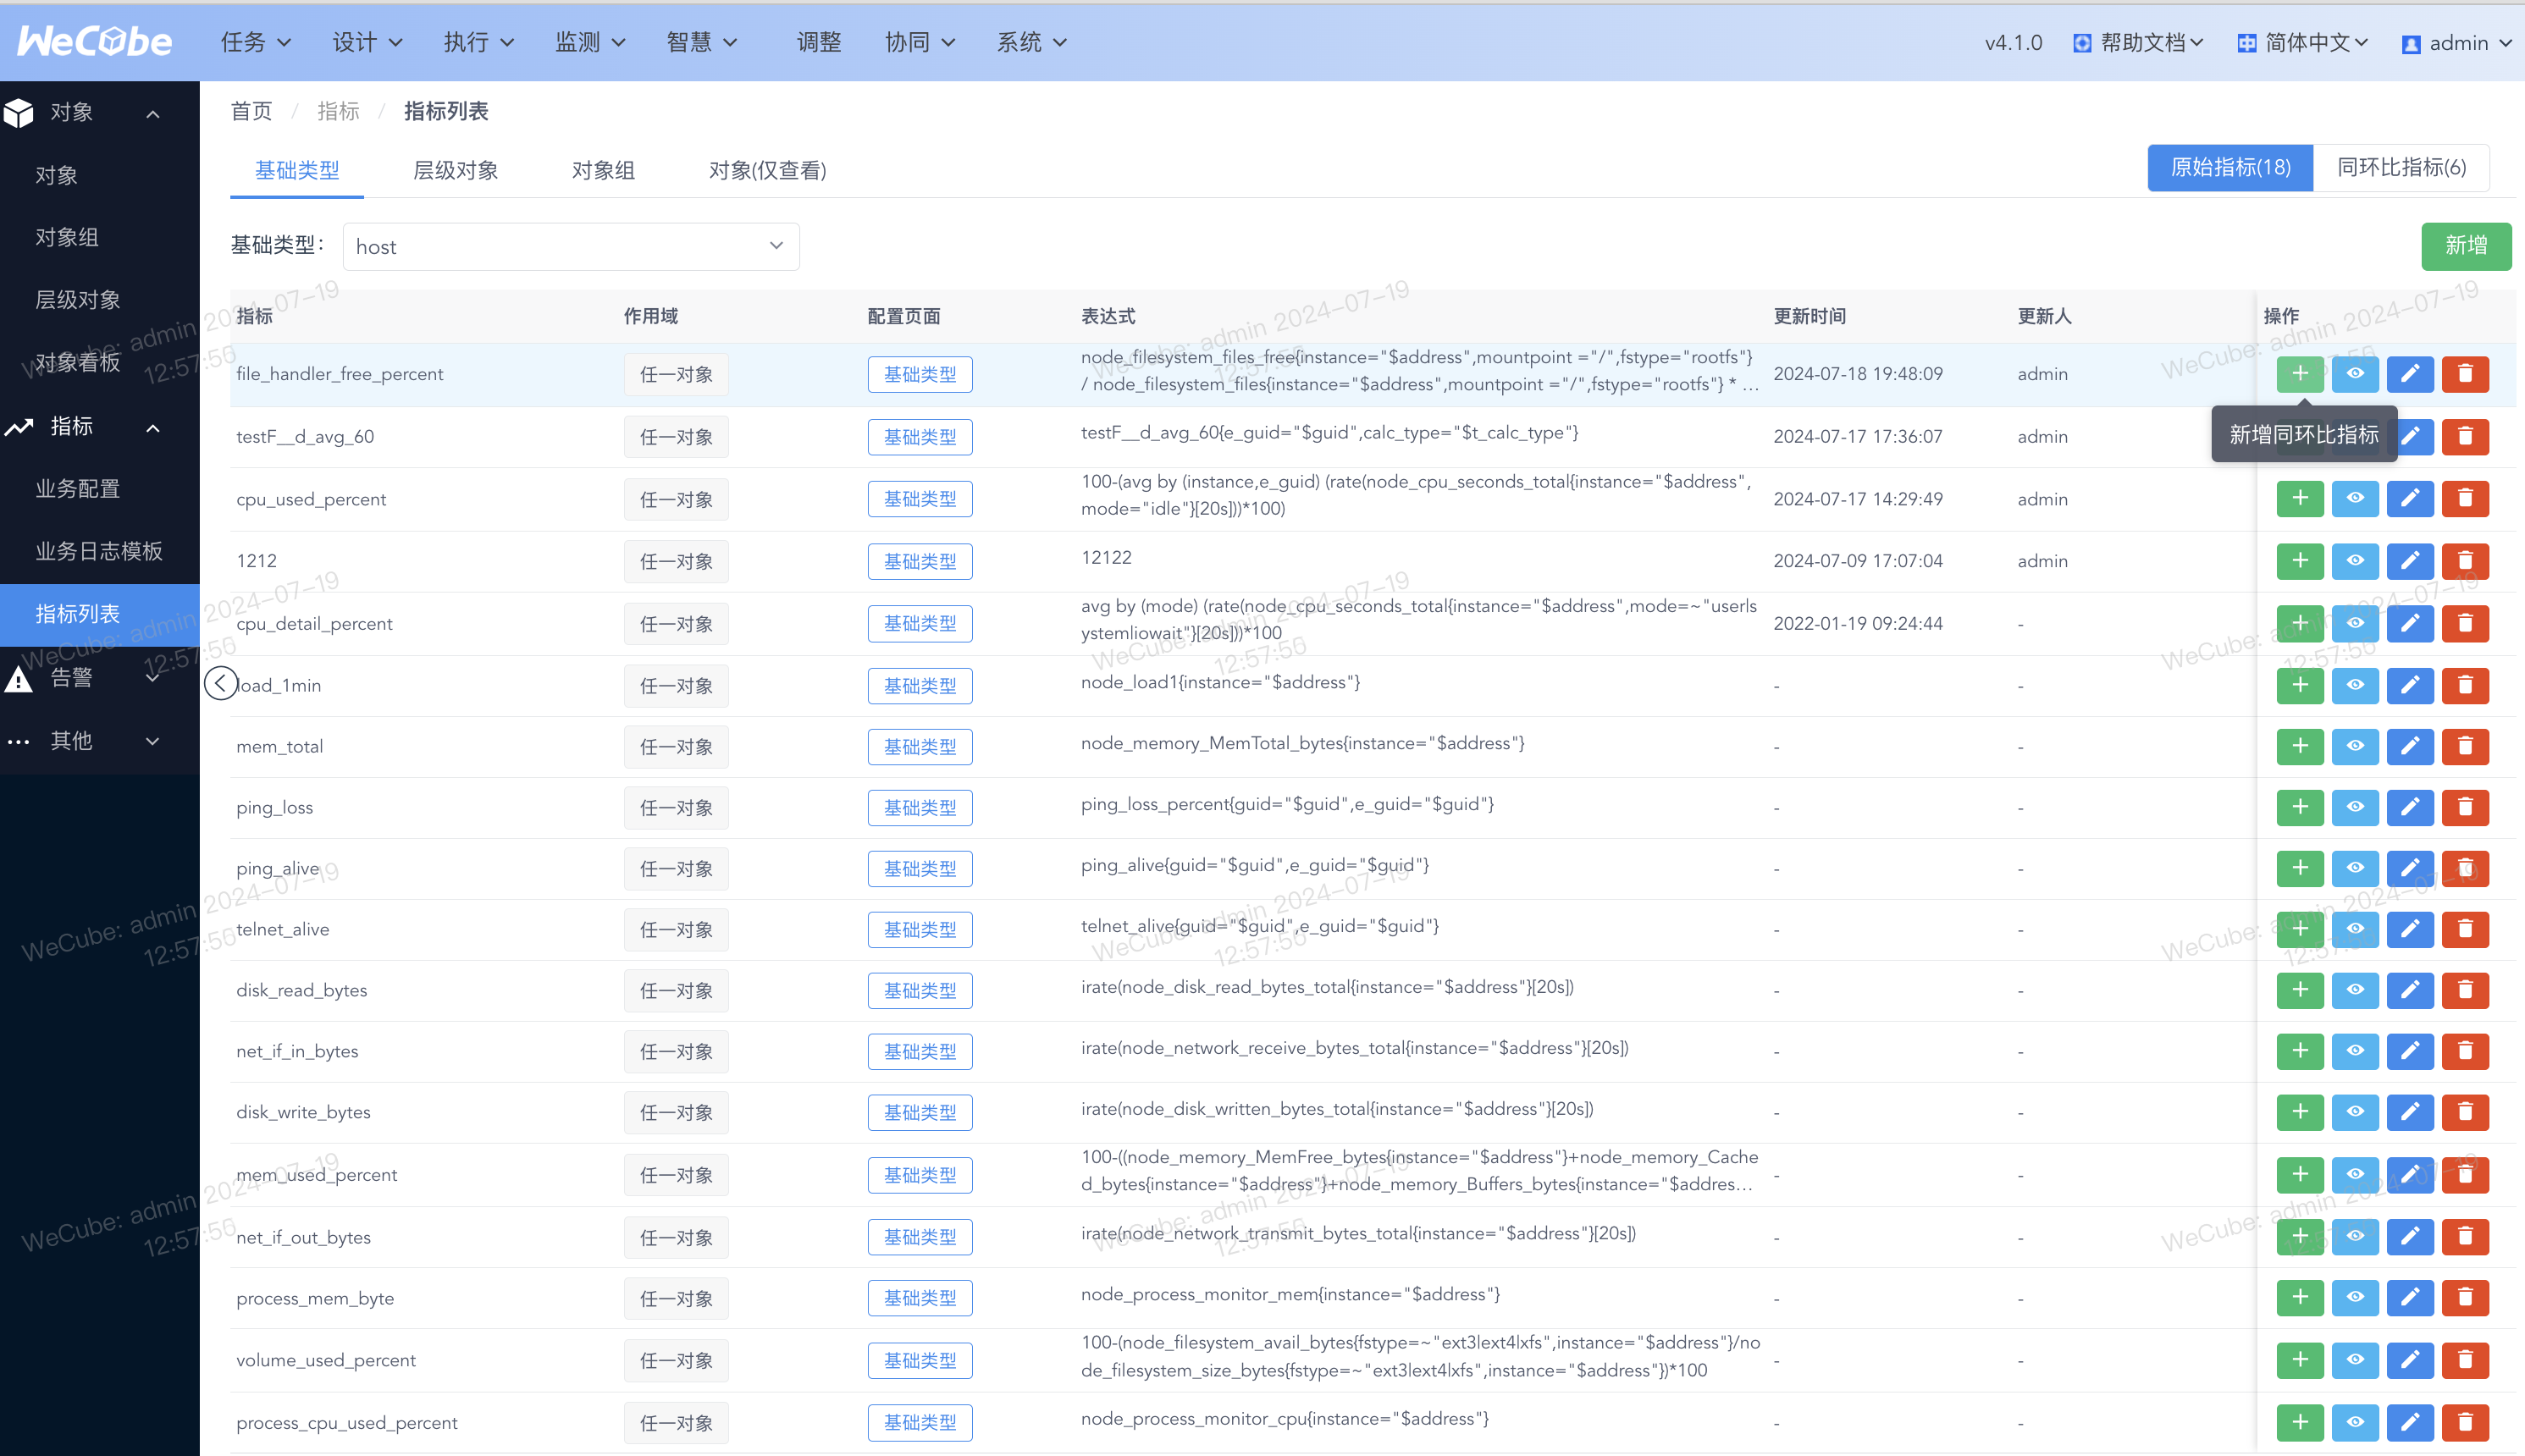Edit the mem_total metric
Screen dimensions: 2525x1456
pyautogui.click(x=2410, y=746)
